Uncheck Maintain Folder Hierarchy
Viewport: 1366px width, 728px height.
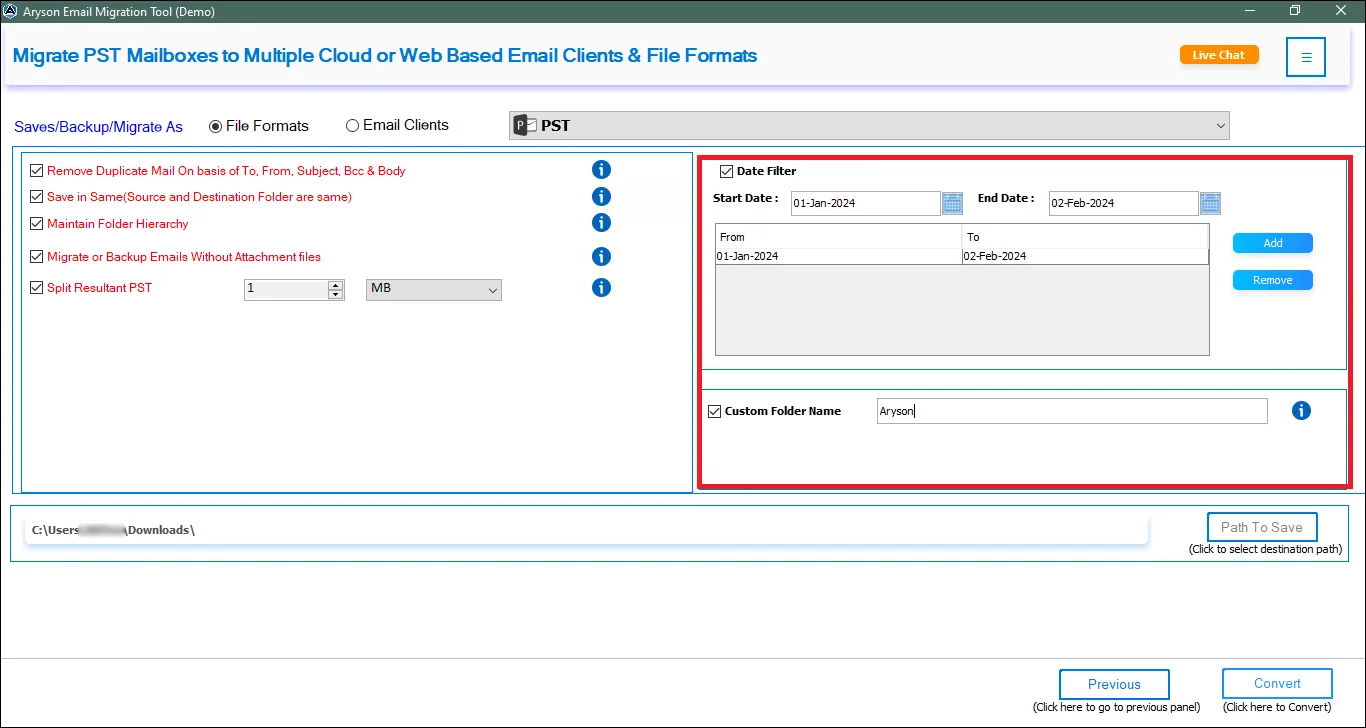37,224
